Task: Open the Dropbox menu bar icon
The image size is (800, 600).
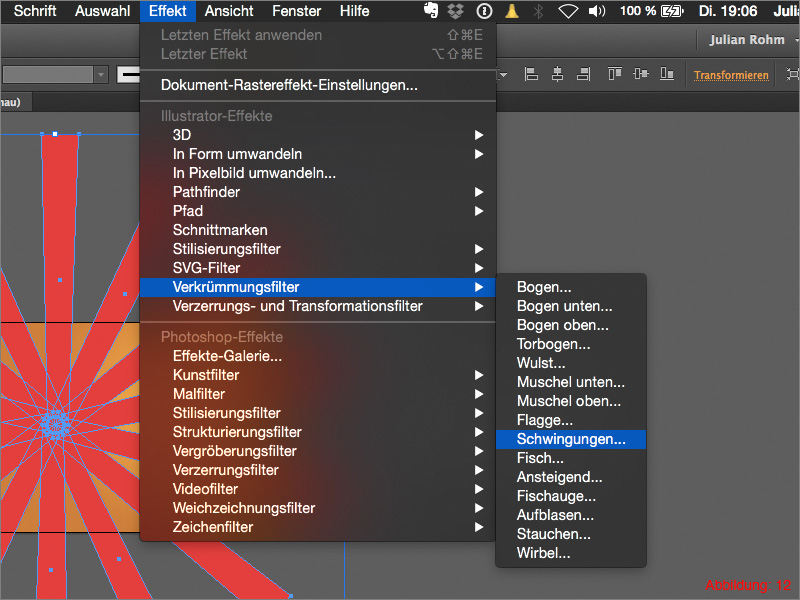Action: pos(454,11)
